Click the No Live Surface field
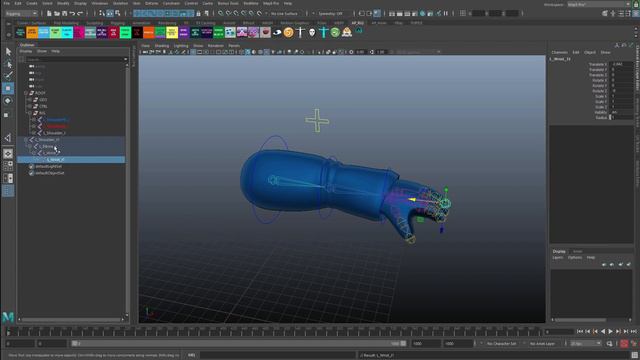The image size is (640, 360). point(284,13)
